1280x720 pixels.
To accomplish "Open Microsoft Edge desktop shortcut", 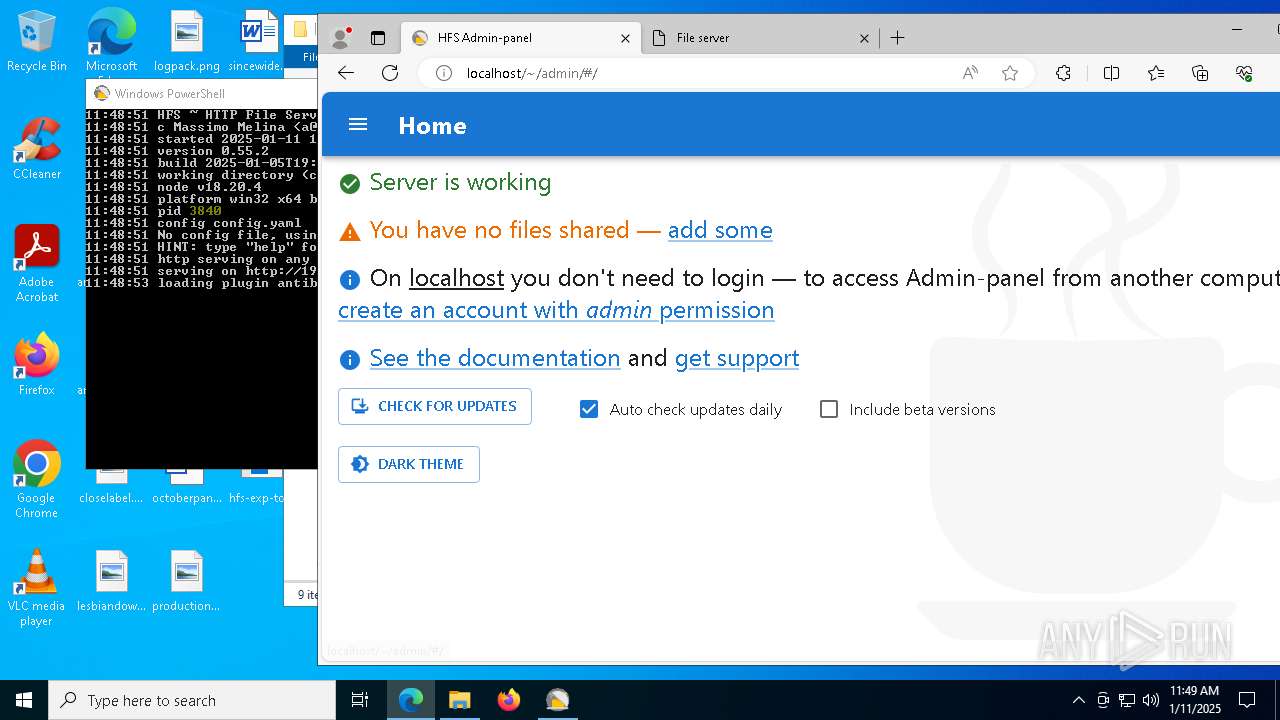I will [x=111, y=40].
